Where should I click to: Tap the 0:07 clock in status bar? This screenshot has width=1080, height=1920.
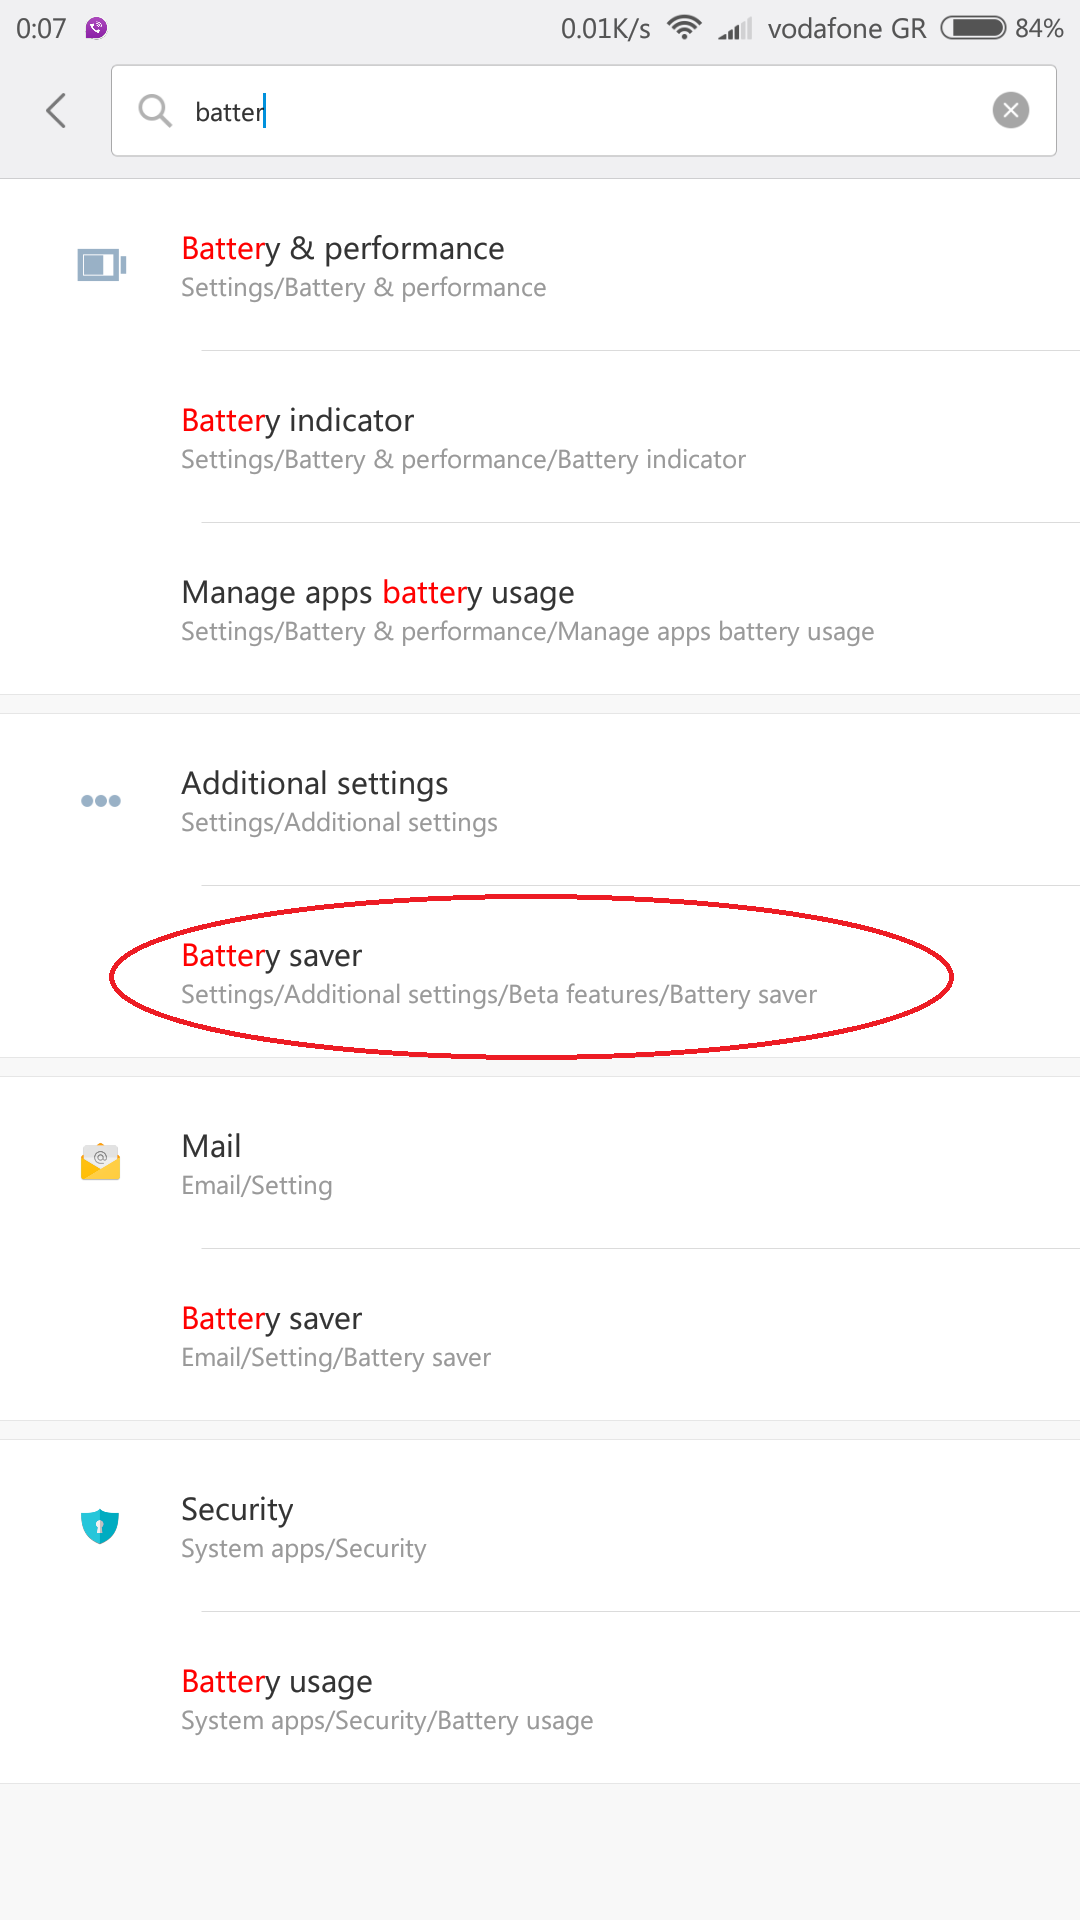tap(41, 28)
